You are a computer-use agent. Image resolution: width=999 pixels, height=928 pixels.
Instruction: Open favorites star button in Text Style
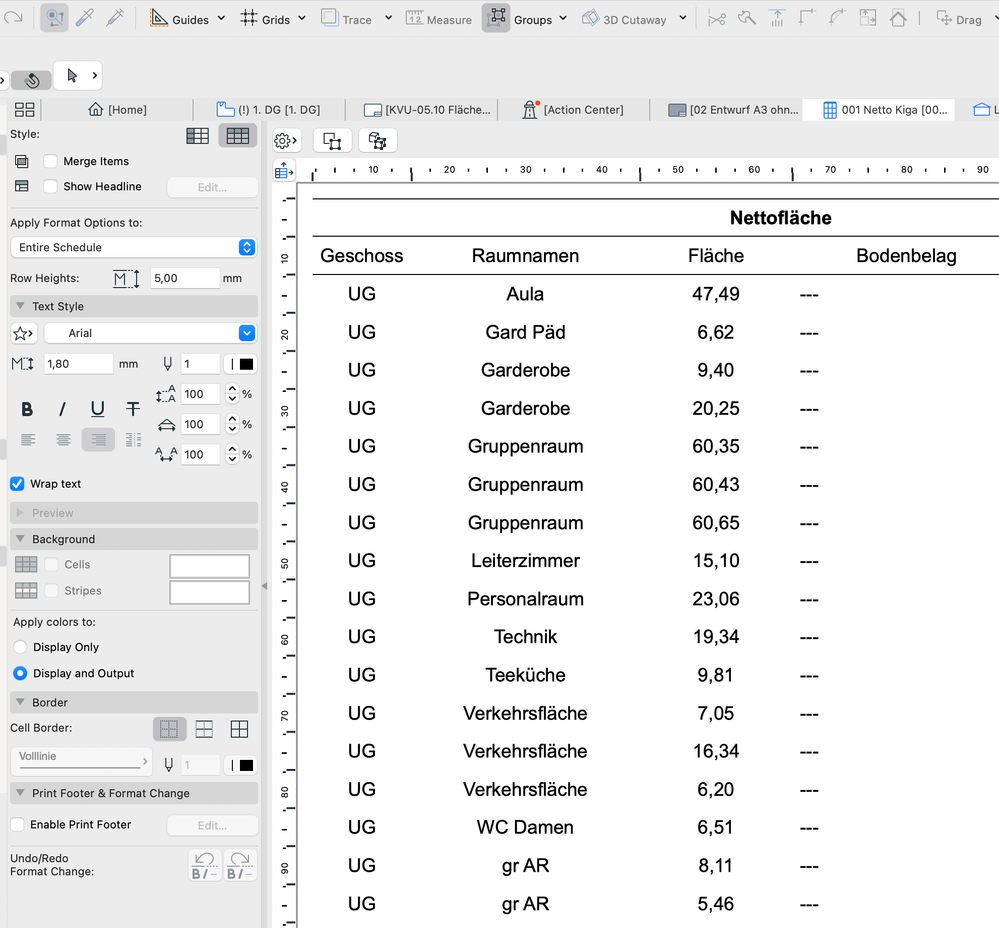coord(24,333)
